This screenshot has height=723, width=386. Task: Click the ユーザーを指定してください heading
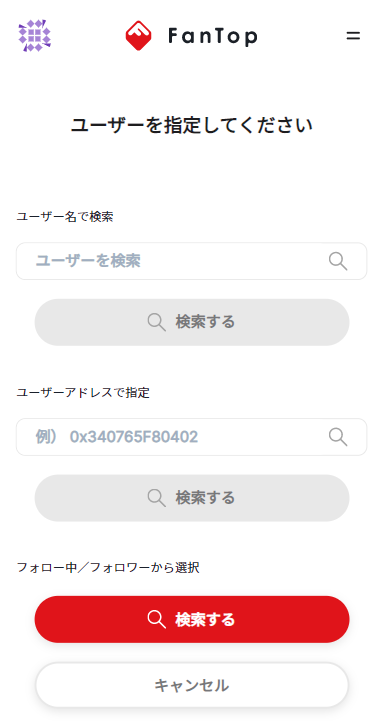pos(192,125)
